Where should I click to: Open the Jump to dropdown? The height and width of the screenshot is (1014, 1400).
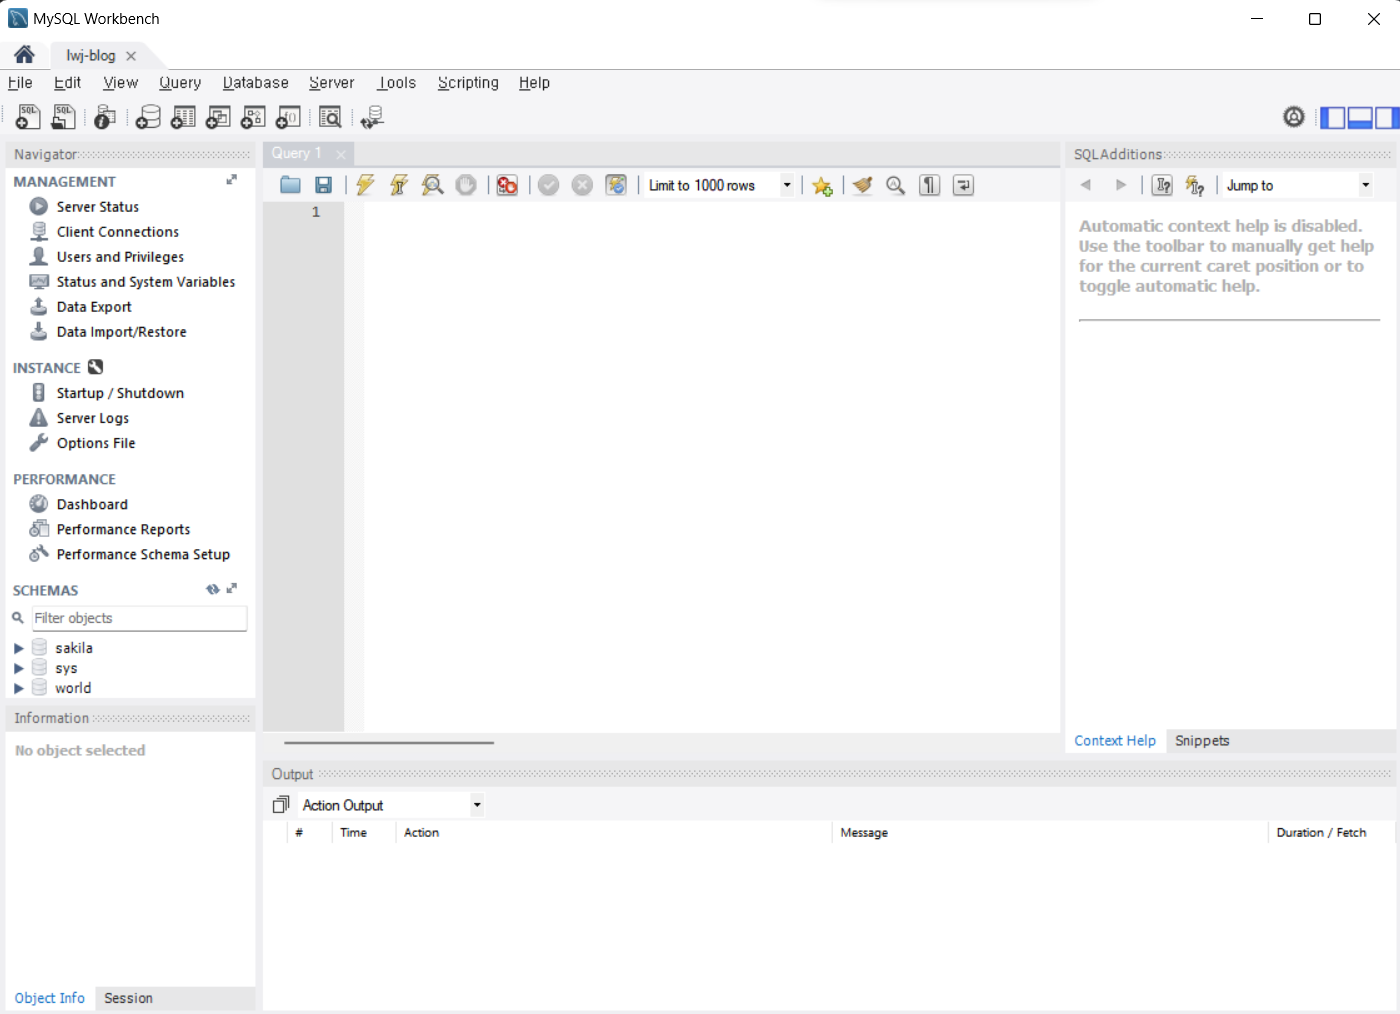point(1365,185)
